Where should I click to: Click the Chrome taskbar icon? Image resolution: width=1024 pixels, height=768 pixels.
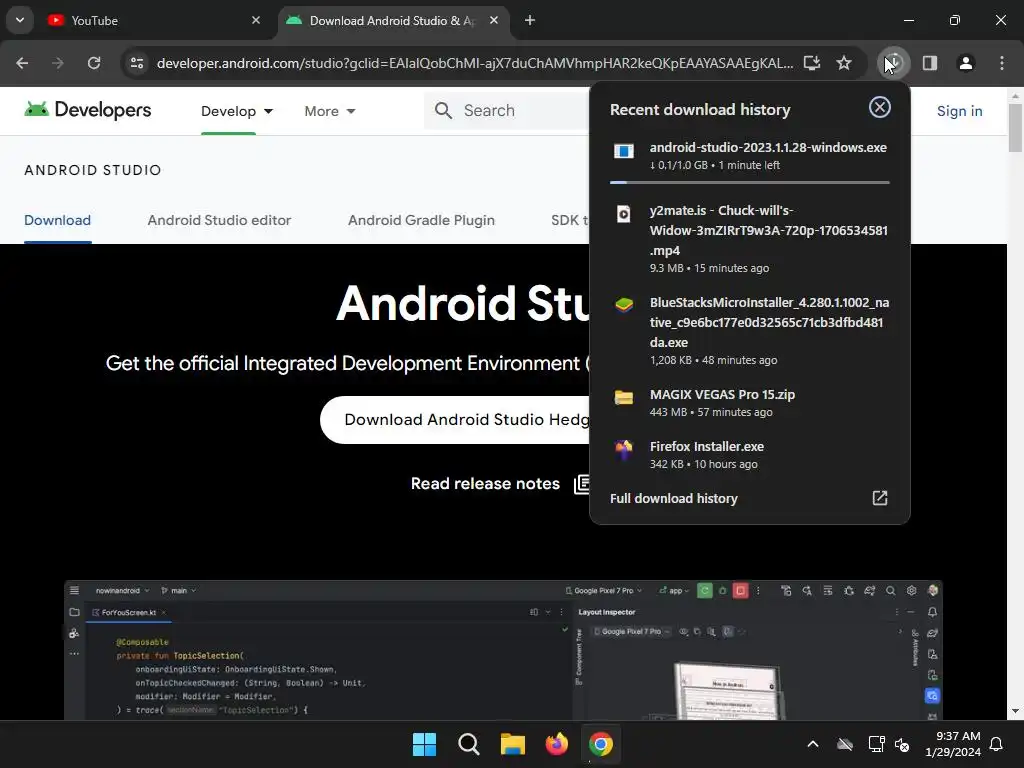[x=601, y=744]
